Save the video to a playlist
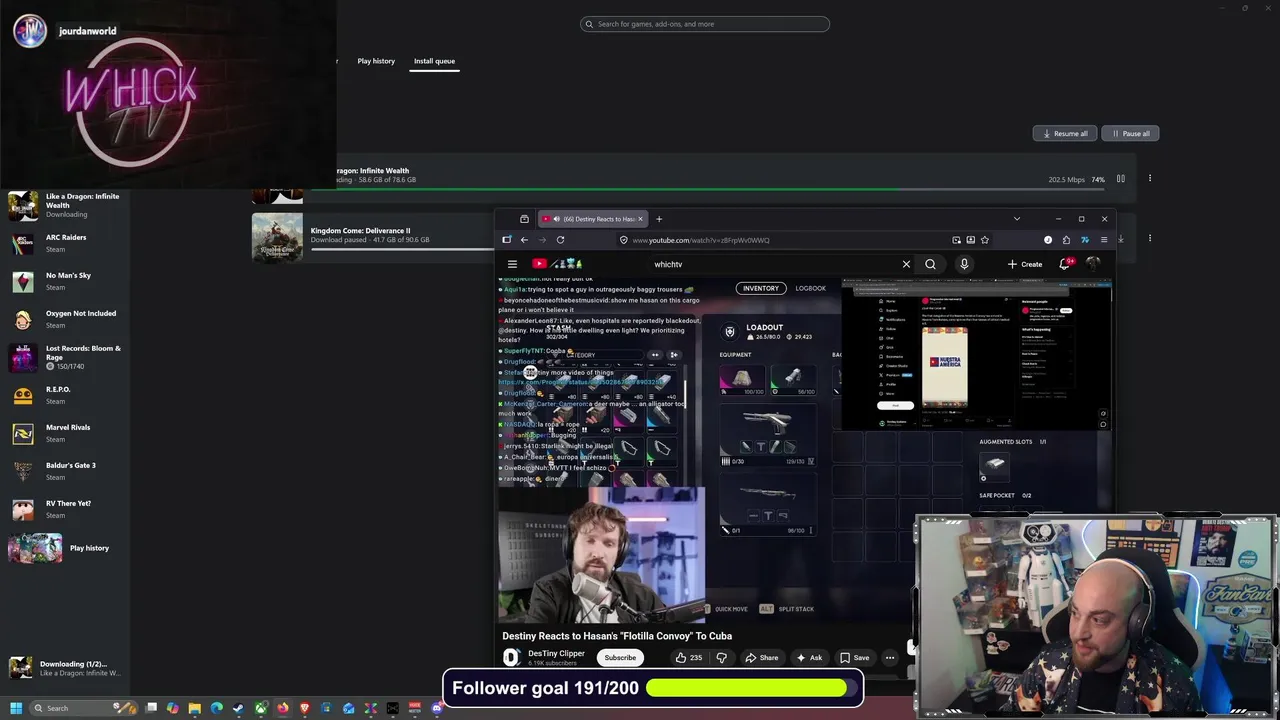1280x720 pixels. coord(854,657)
